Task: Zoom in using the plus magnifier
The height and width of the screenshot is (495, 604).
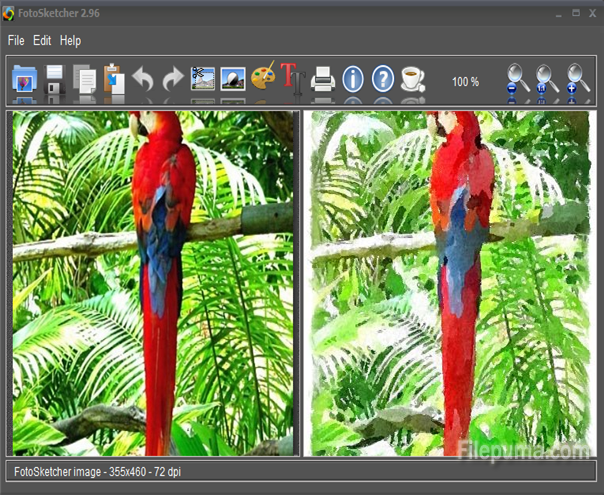Action: (577, 78)
